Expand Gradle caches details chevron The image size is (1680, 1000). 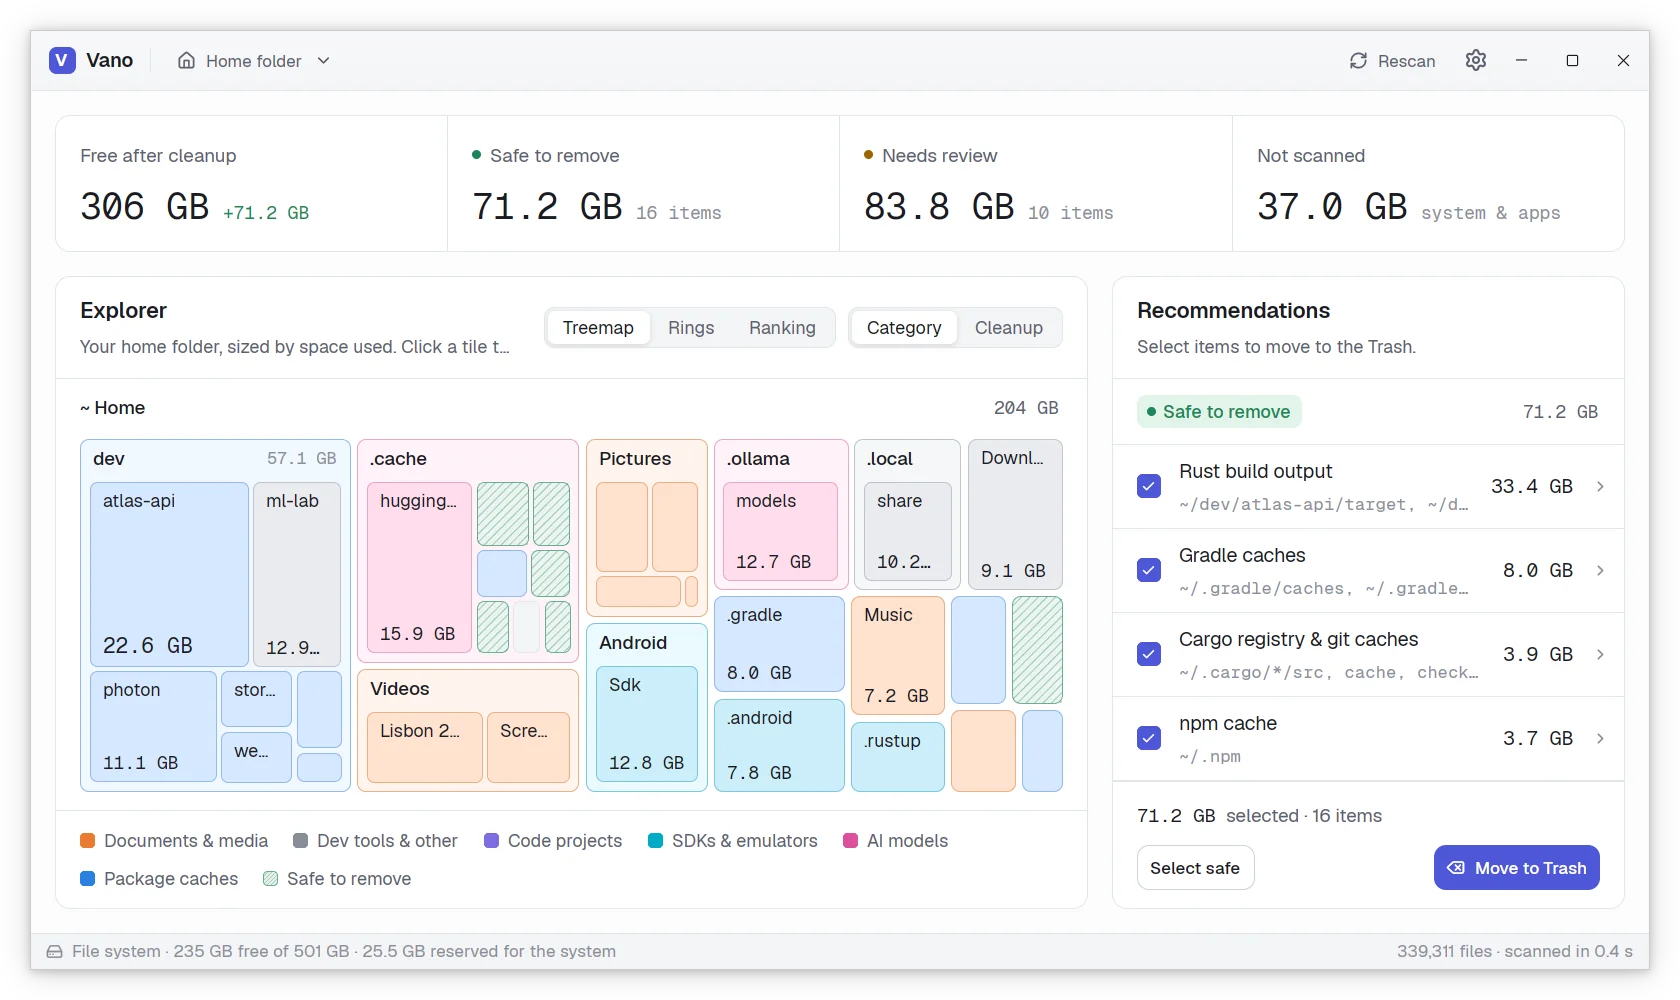coord(1600,570)
